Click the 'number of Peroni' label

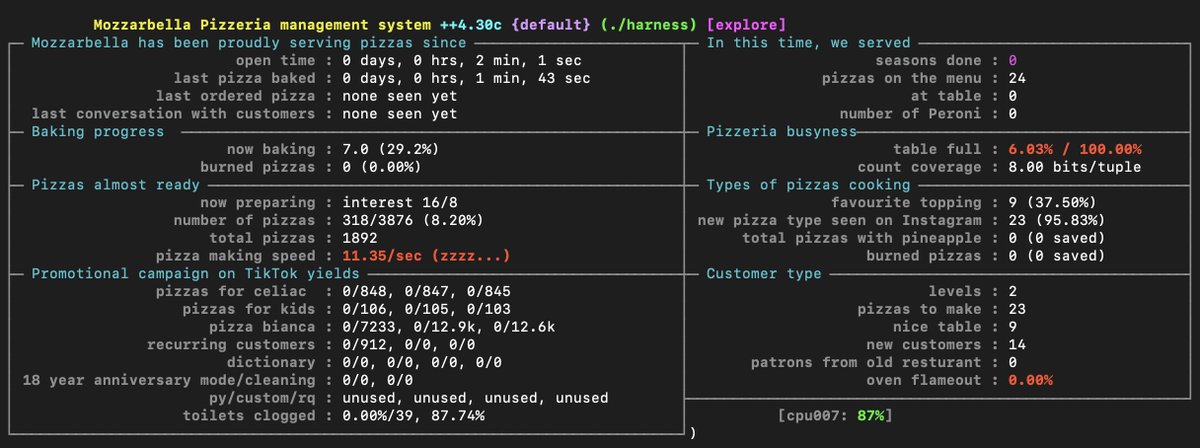tap(910, 114)
